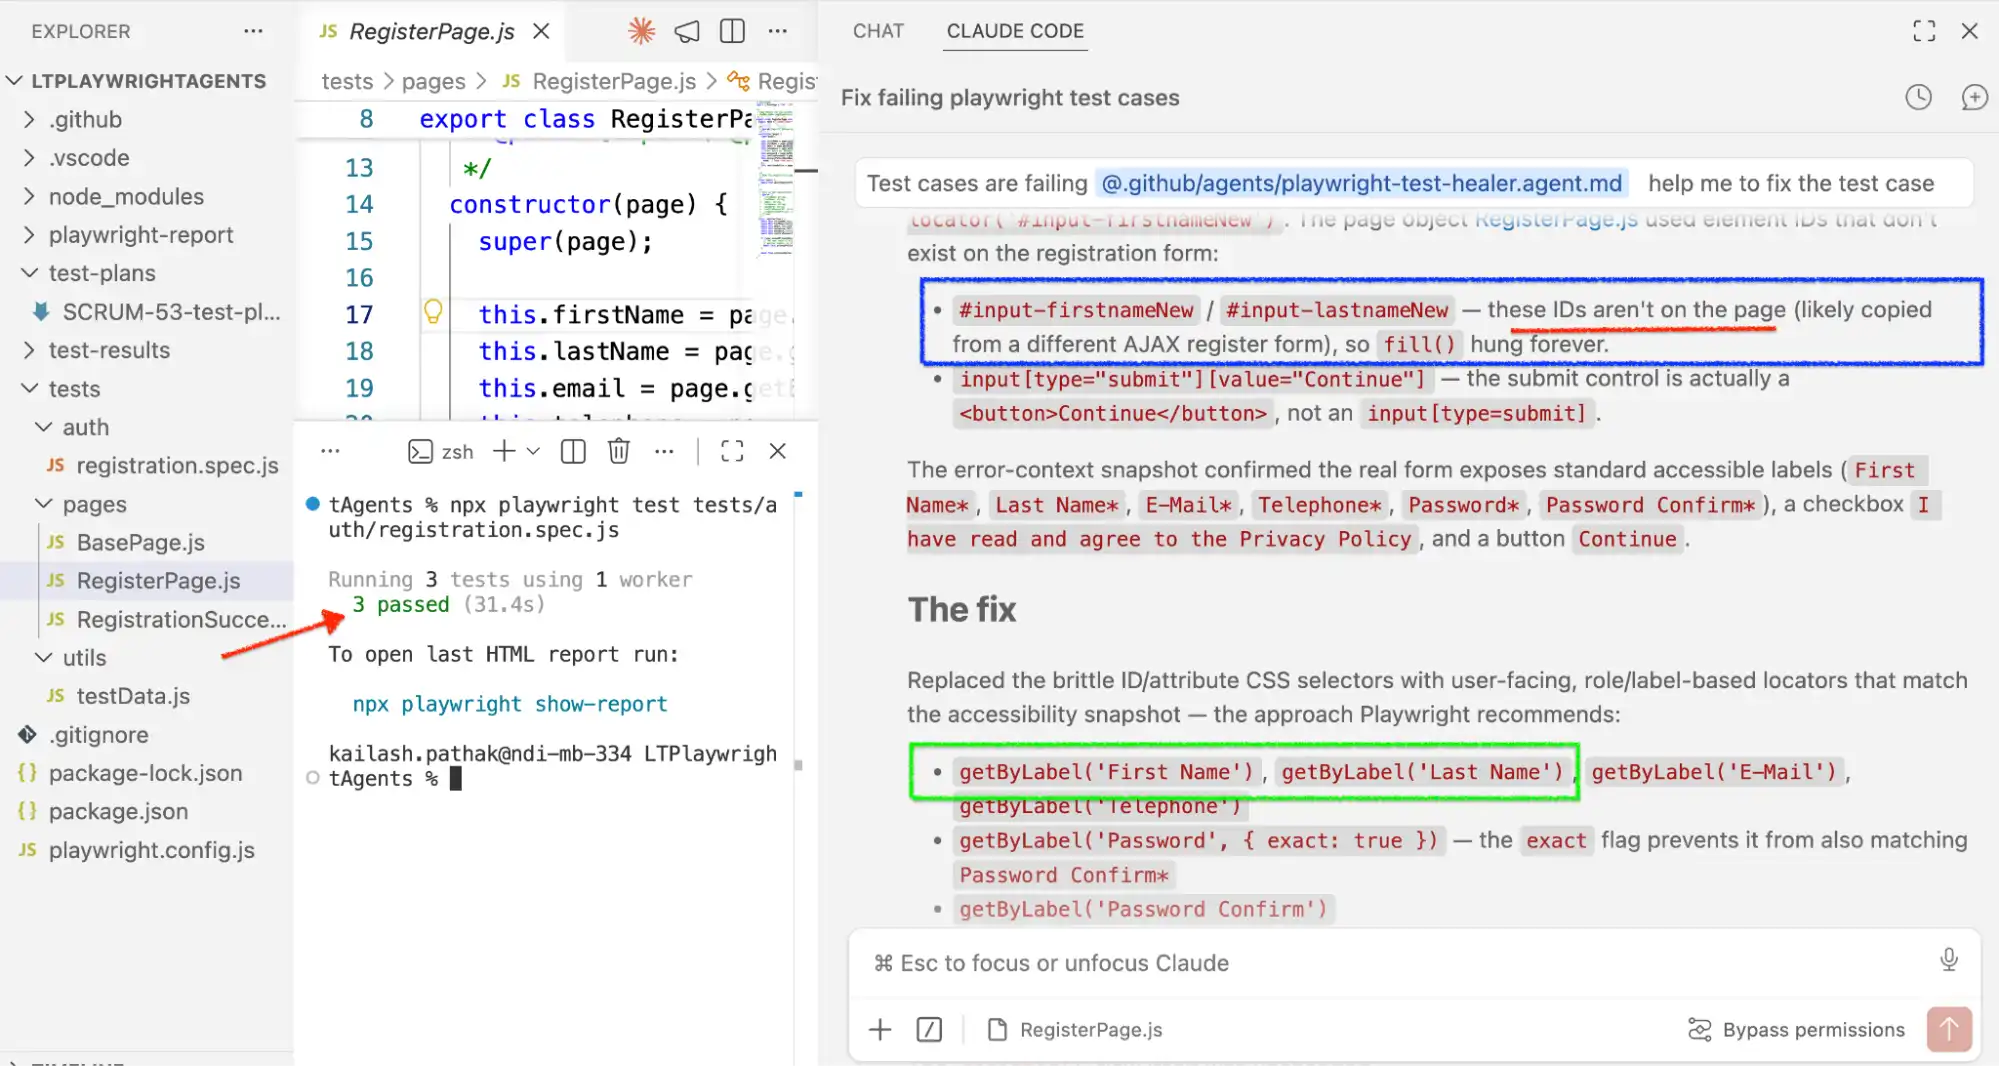Send message with the up-arrow button
This screenshot has width=1999, height=1066.
[x=1949, y=1029]
